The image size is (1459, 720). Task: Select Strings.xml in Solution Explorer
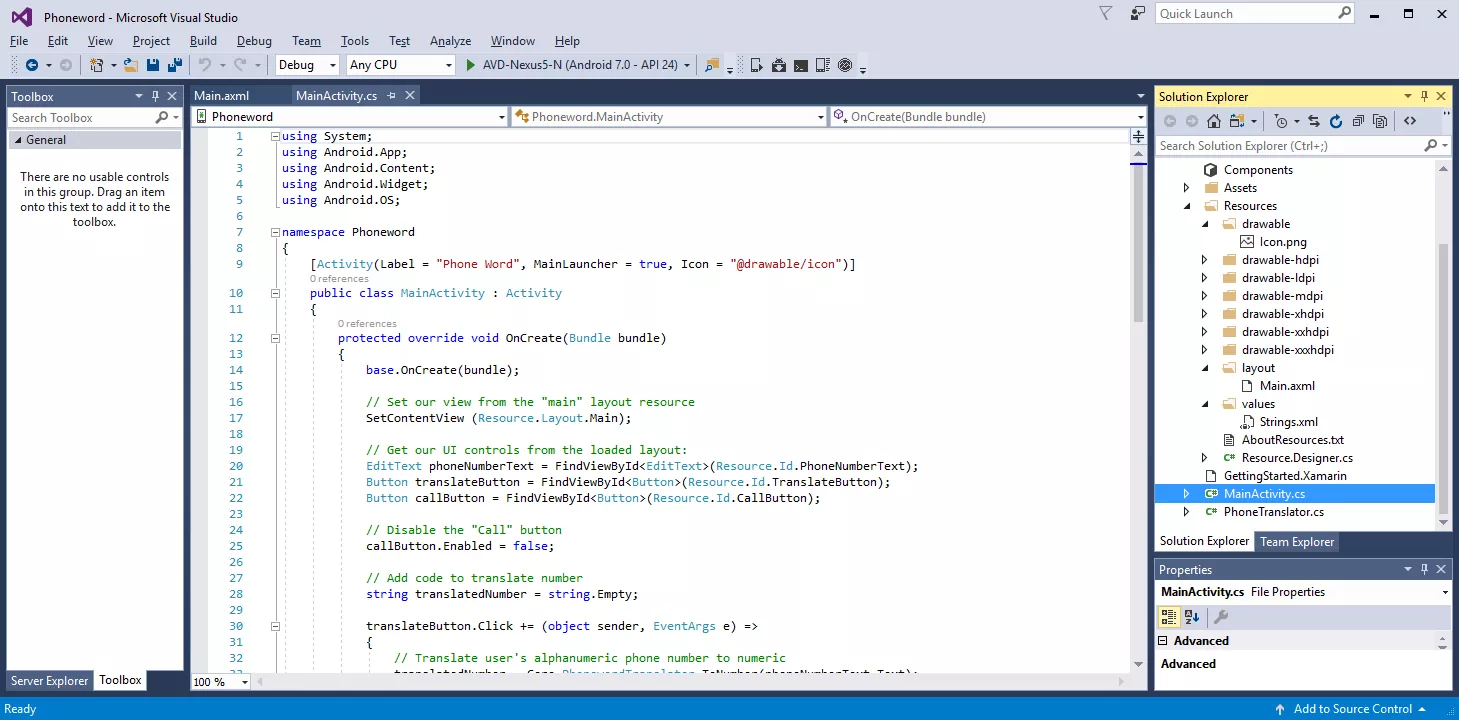[1288, 422]
